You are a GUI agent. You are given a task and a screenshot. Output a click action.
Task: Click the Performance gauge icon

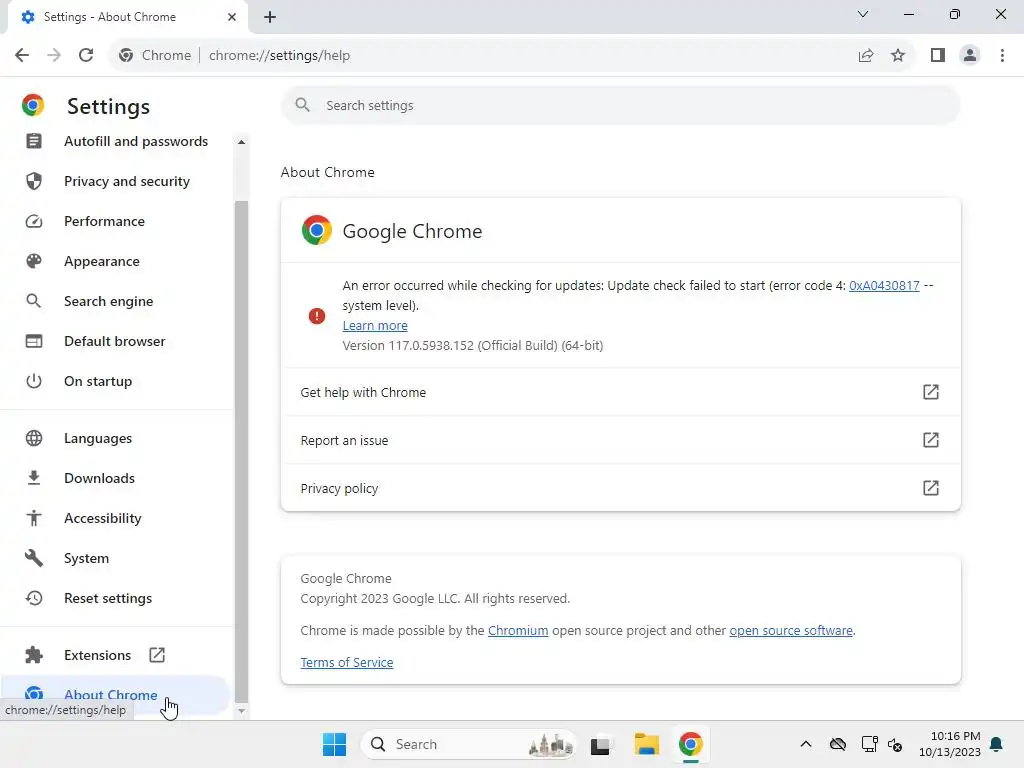(x=34, y=221)
